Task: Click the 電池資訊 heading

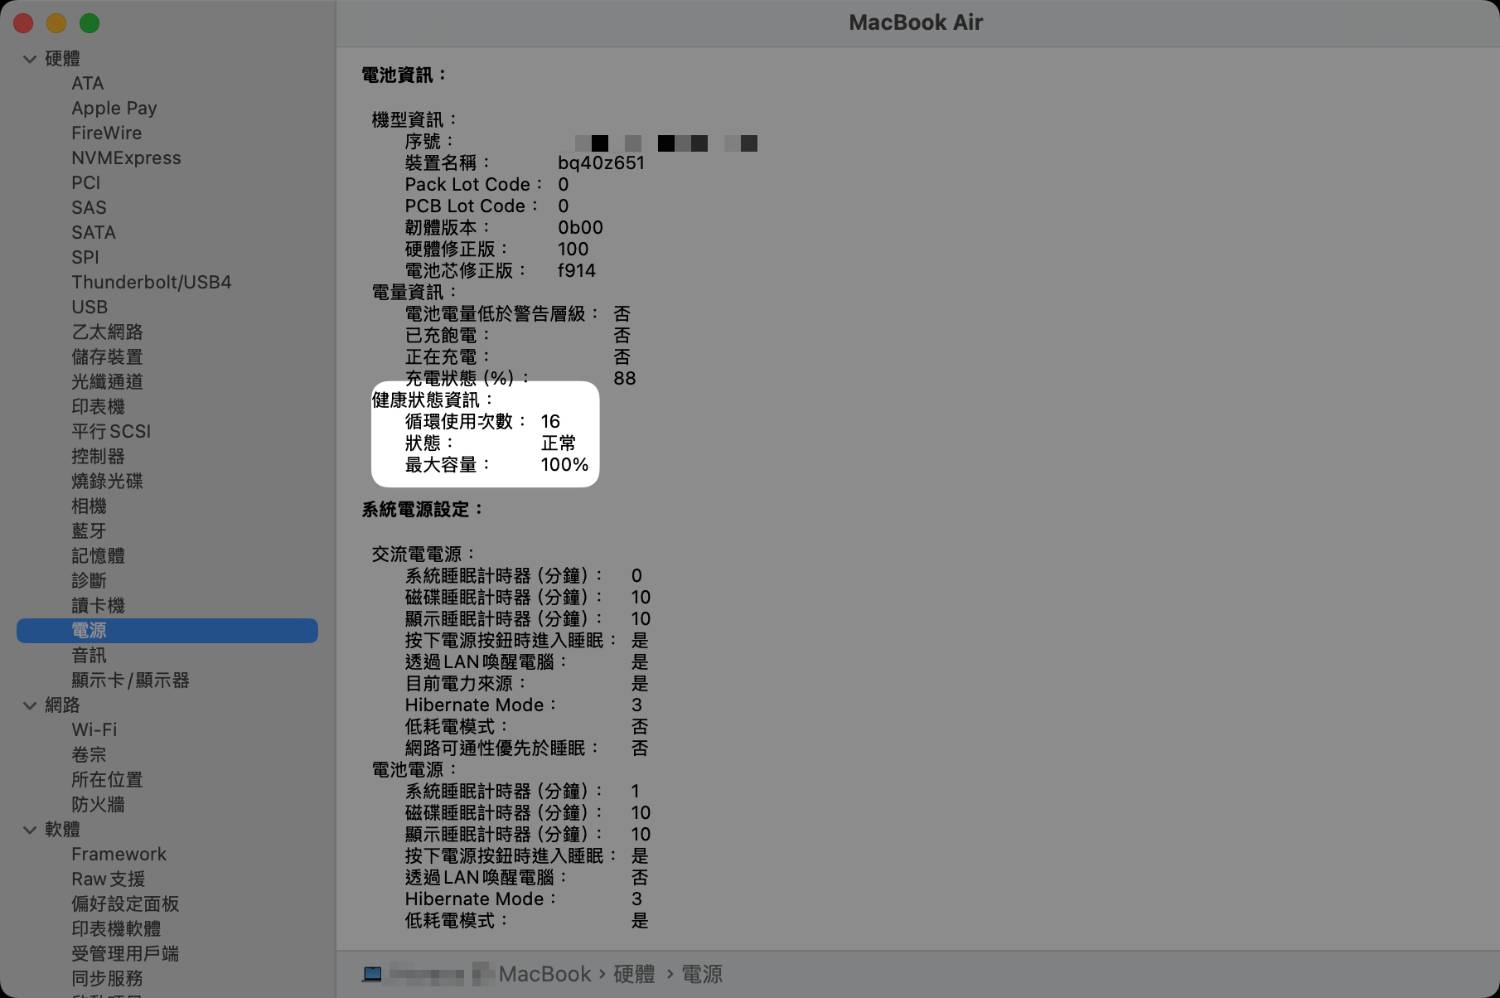Action: click(404, 75)
